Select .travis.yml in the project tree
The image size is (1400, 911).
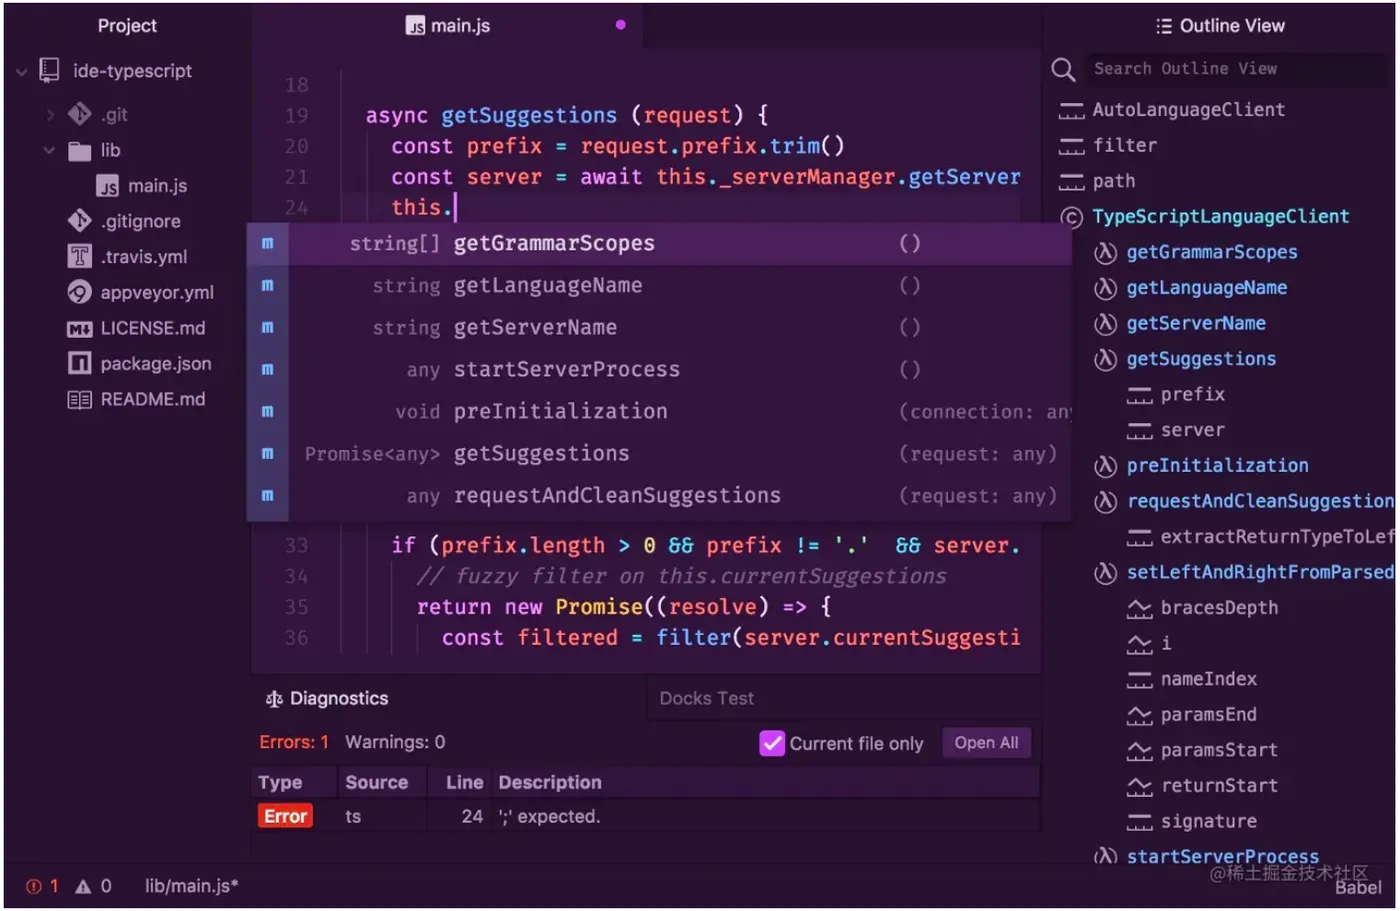pyautogui.click(x=144, y=257)
